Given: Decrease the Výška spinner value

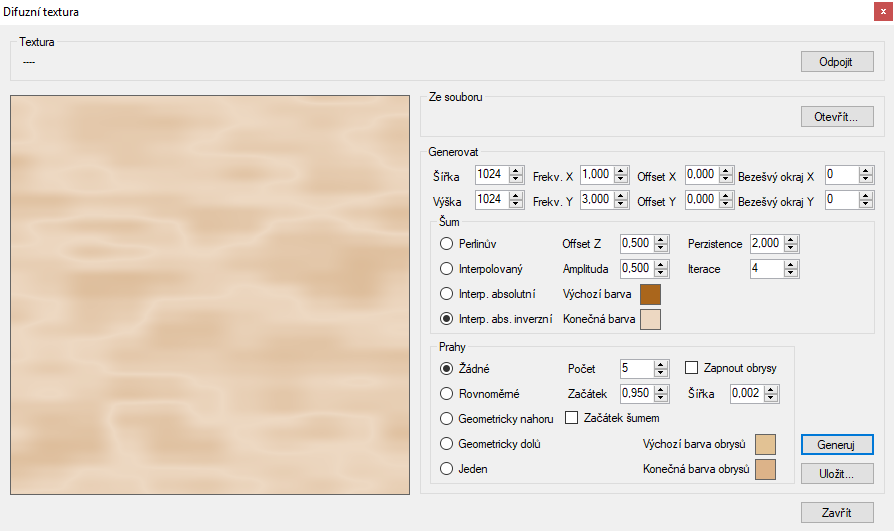Looking at the screenshot, I should pyautogui.click(x=516, y=204).
